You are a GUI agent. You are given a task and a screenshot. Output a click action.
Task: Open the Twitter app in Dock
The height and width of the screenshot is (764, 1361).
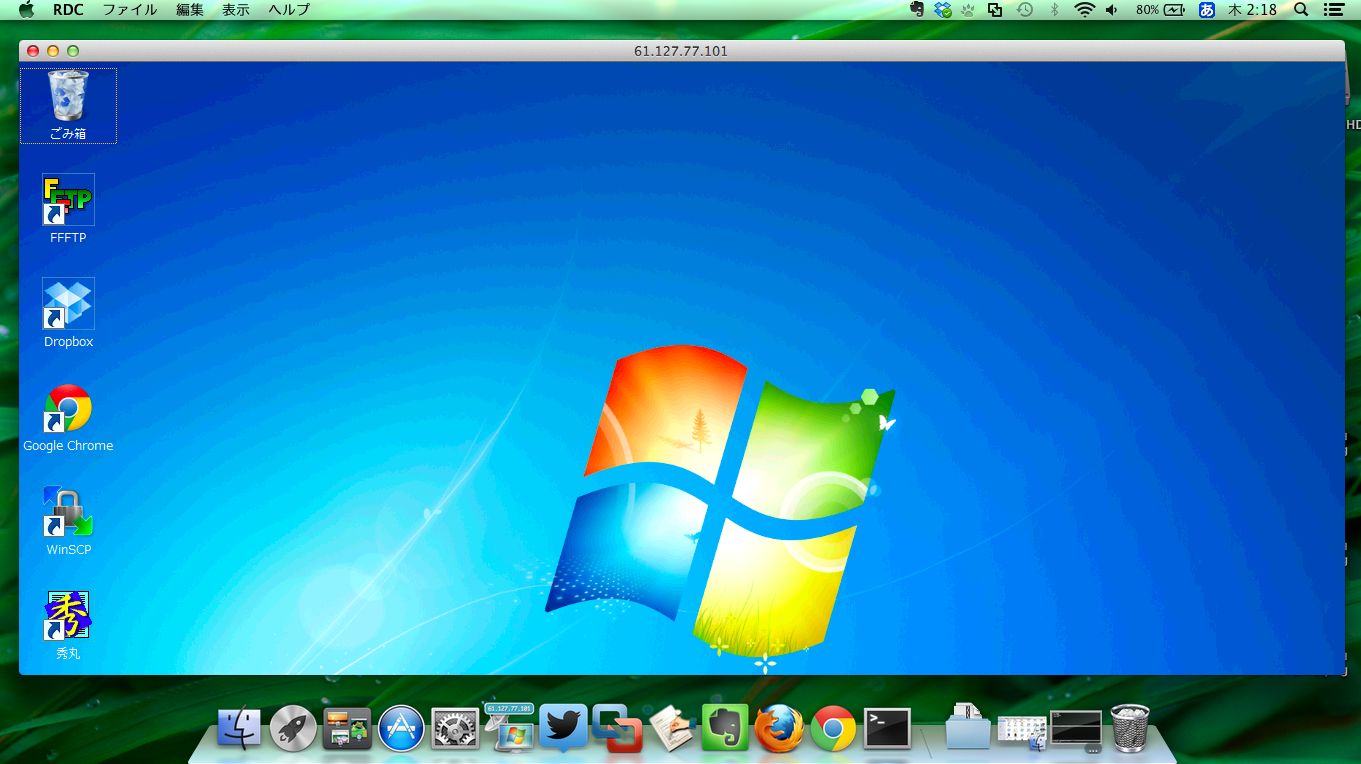(563, 728)
